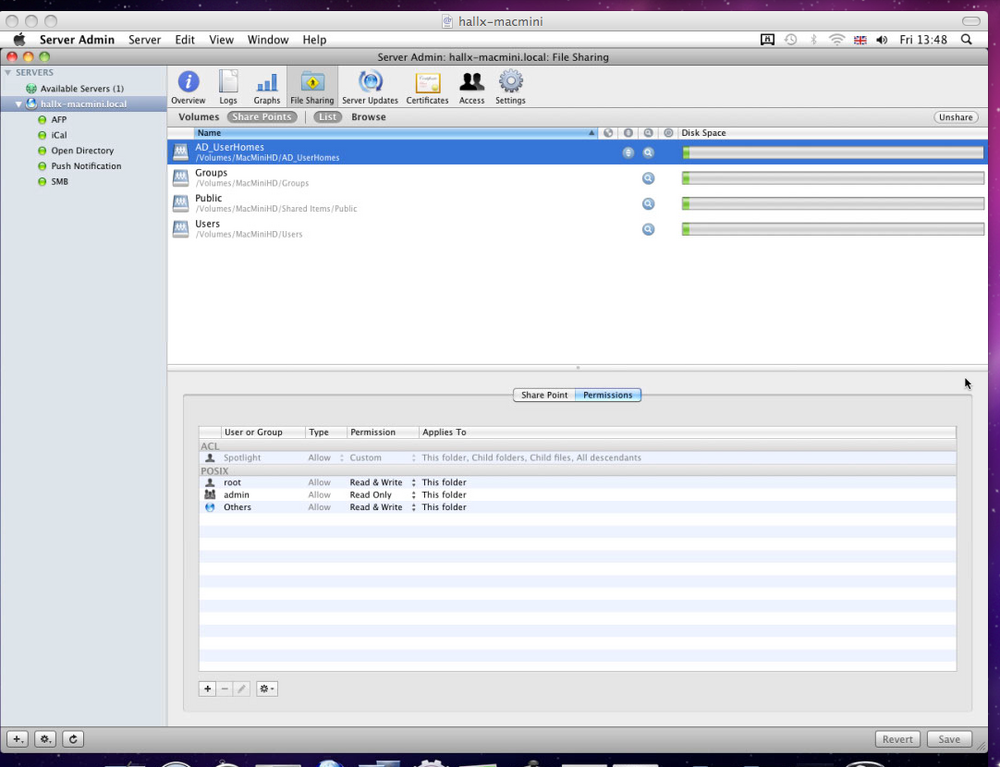
Task: Click the Spotlight magnifier icon in Groups row
Action: (648, 178)
